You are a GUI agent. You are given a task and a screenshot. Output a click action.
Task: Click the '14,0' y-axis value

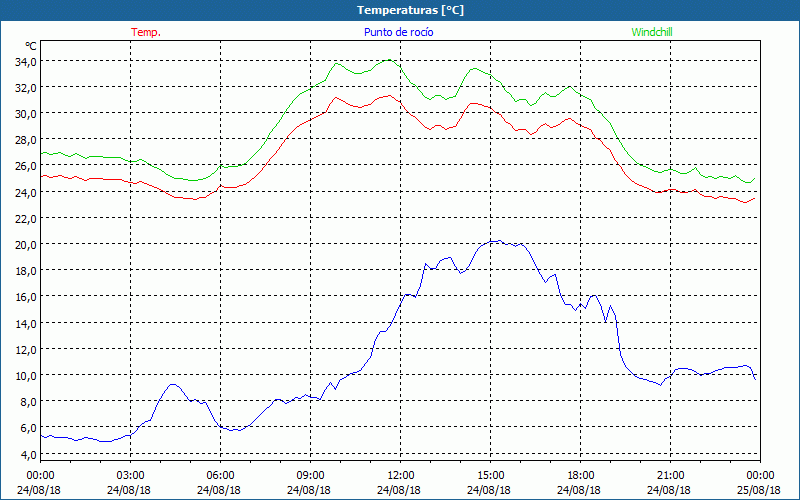tap(26, 324)
